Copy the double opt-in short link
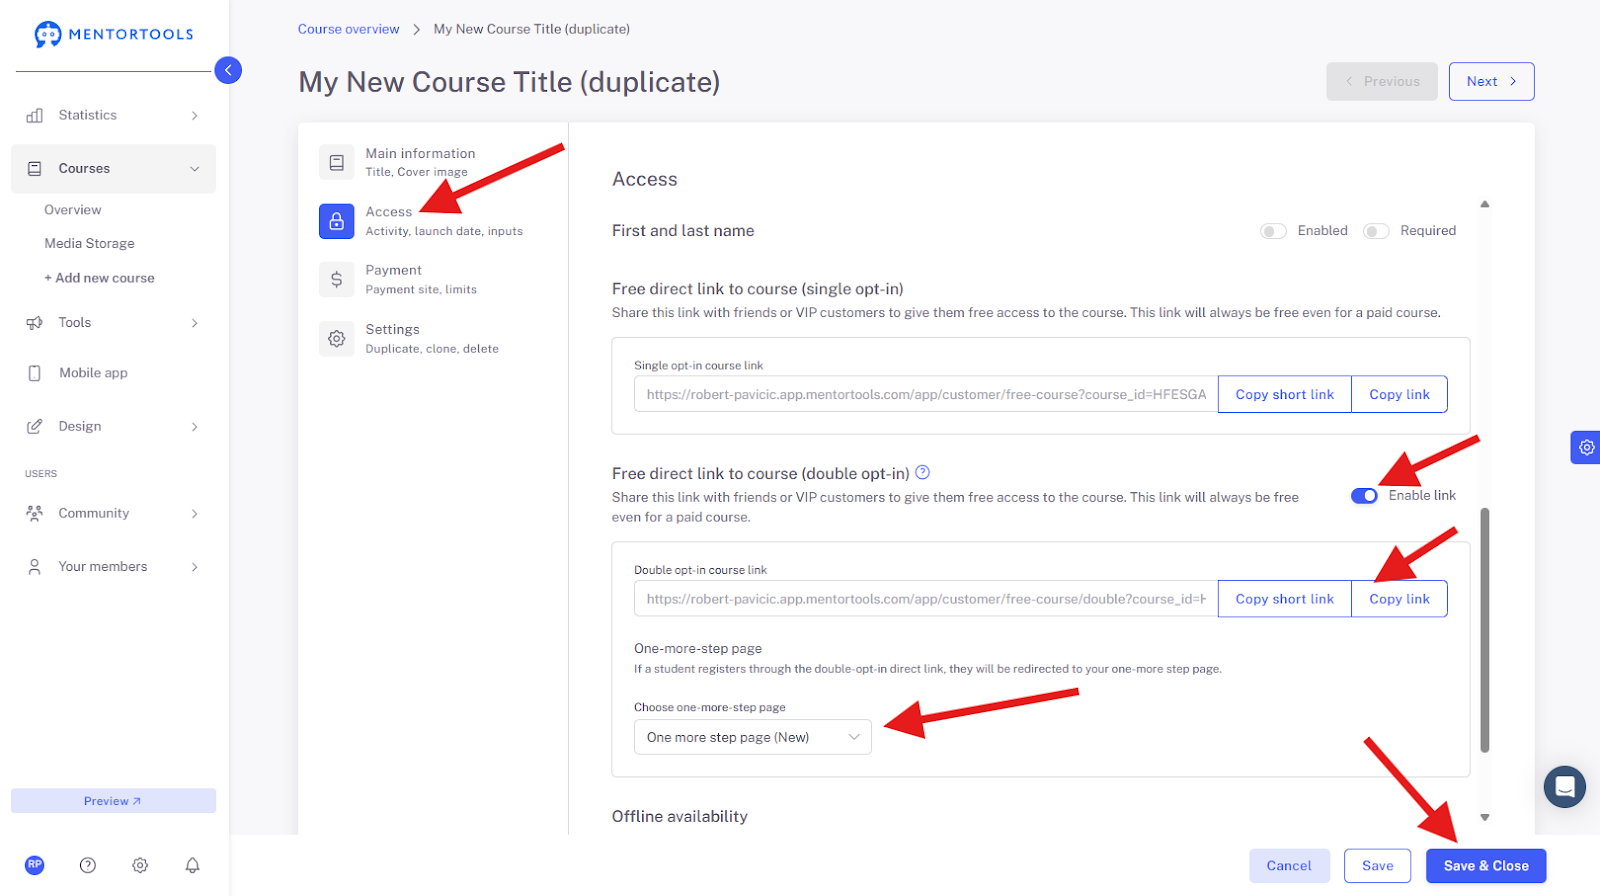 (x=1284, y=599)
